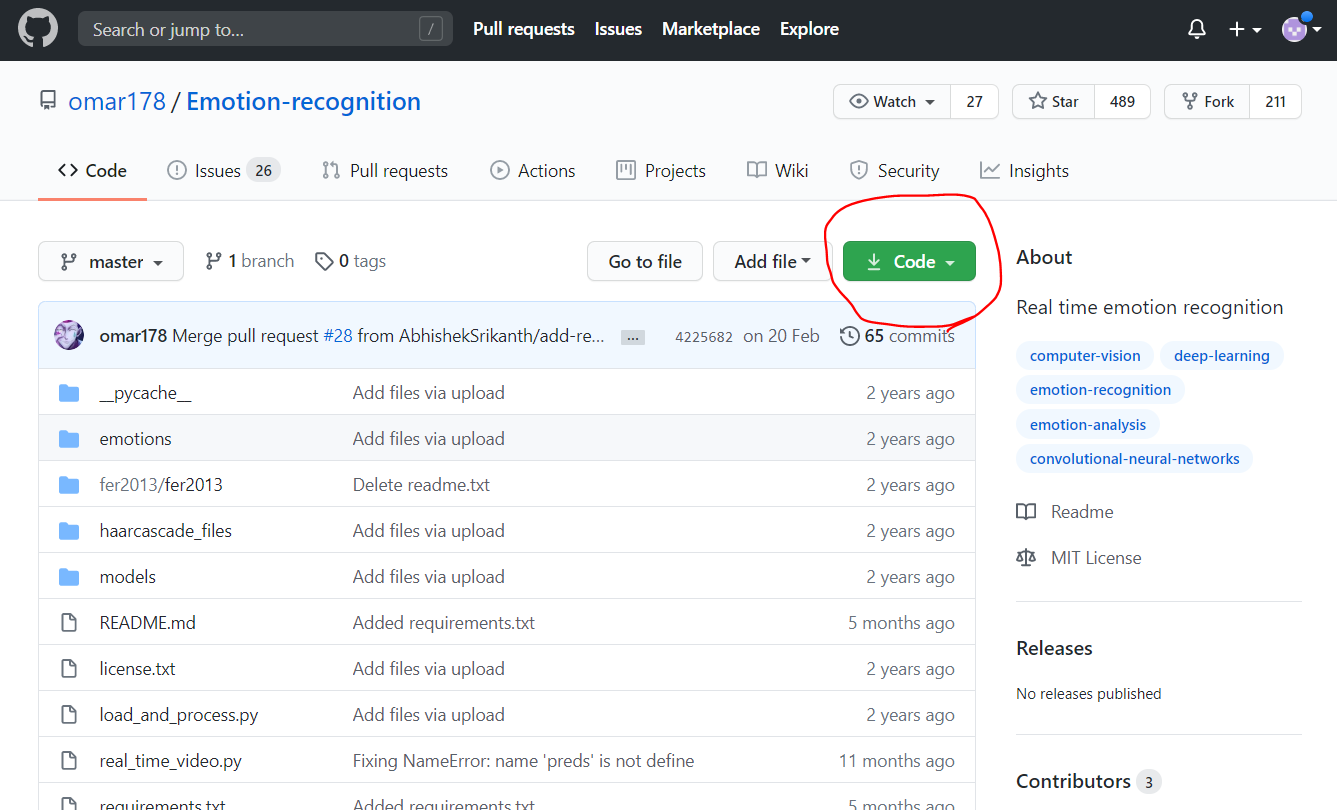Screen dimensions: 1337x810
Task: Click the GitHub logo icon
Action: pos(38,30)
